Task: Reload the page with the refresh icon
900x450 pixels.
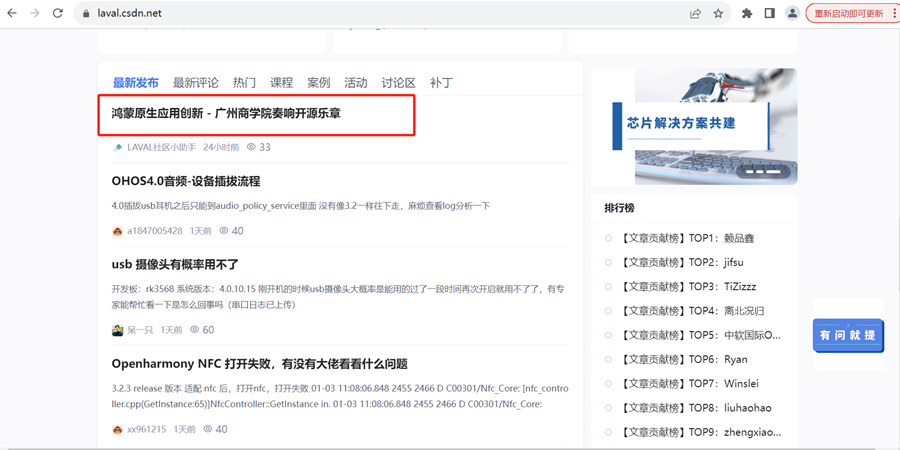Action: pyautogui.click(x=57, y=14)
